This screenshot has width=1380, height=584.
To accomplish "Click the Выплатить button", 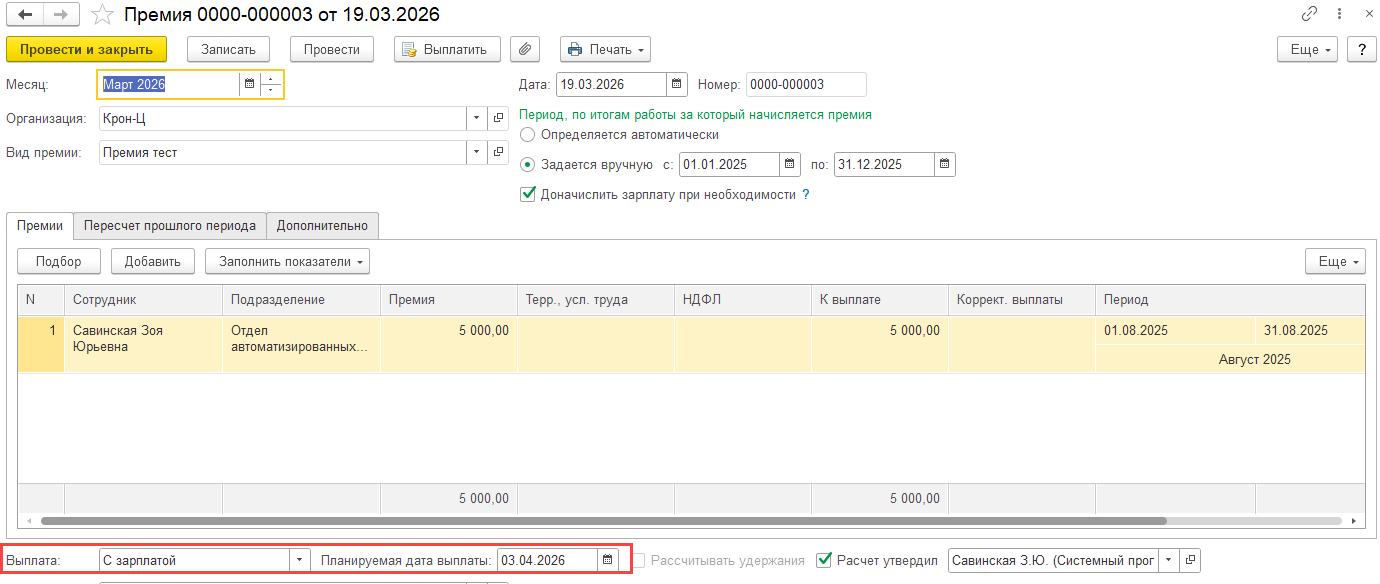I will [447, 49].
